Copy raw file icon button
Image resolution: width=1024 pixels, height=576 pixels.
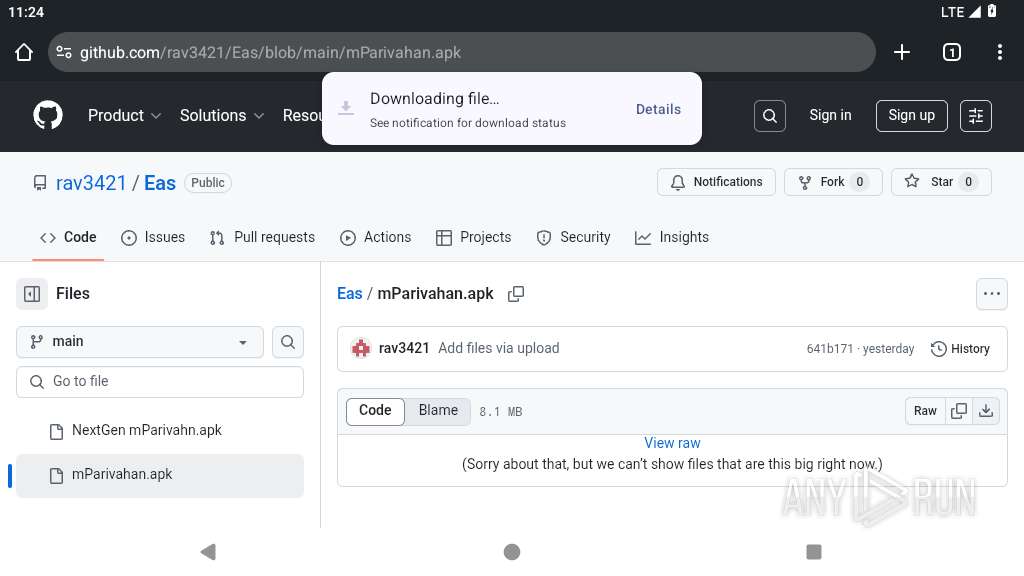(x=959, y=411)
